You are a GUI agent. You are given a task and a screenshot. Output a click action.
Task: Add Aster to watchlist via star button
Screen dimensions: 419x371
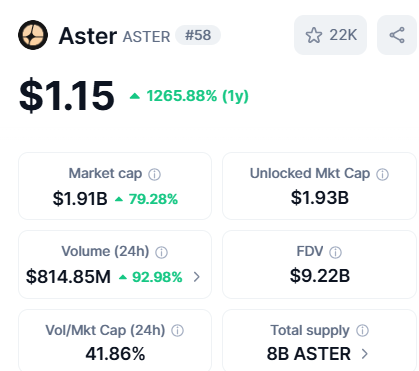[330, 35]
